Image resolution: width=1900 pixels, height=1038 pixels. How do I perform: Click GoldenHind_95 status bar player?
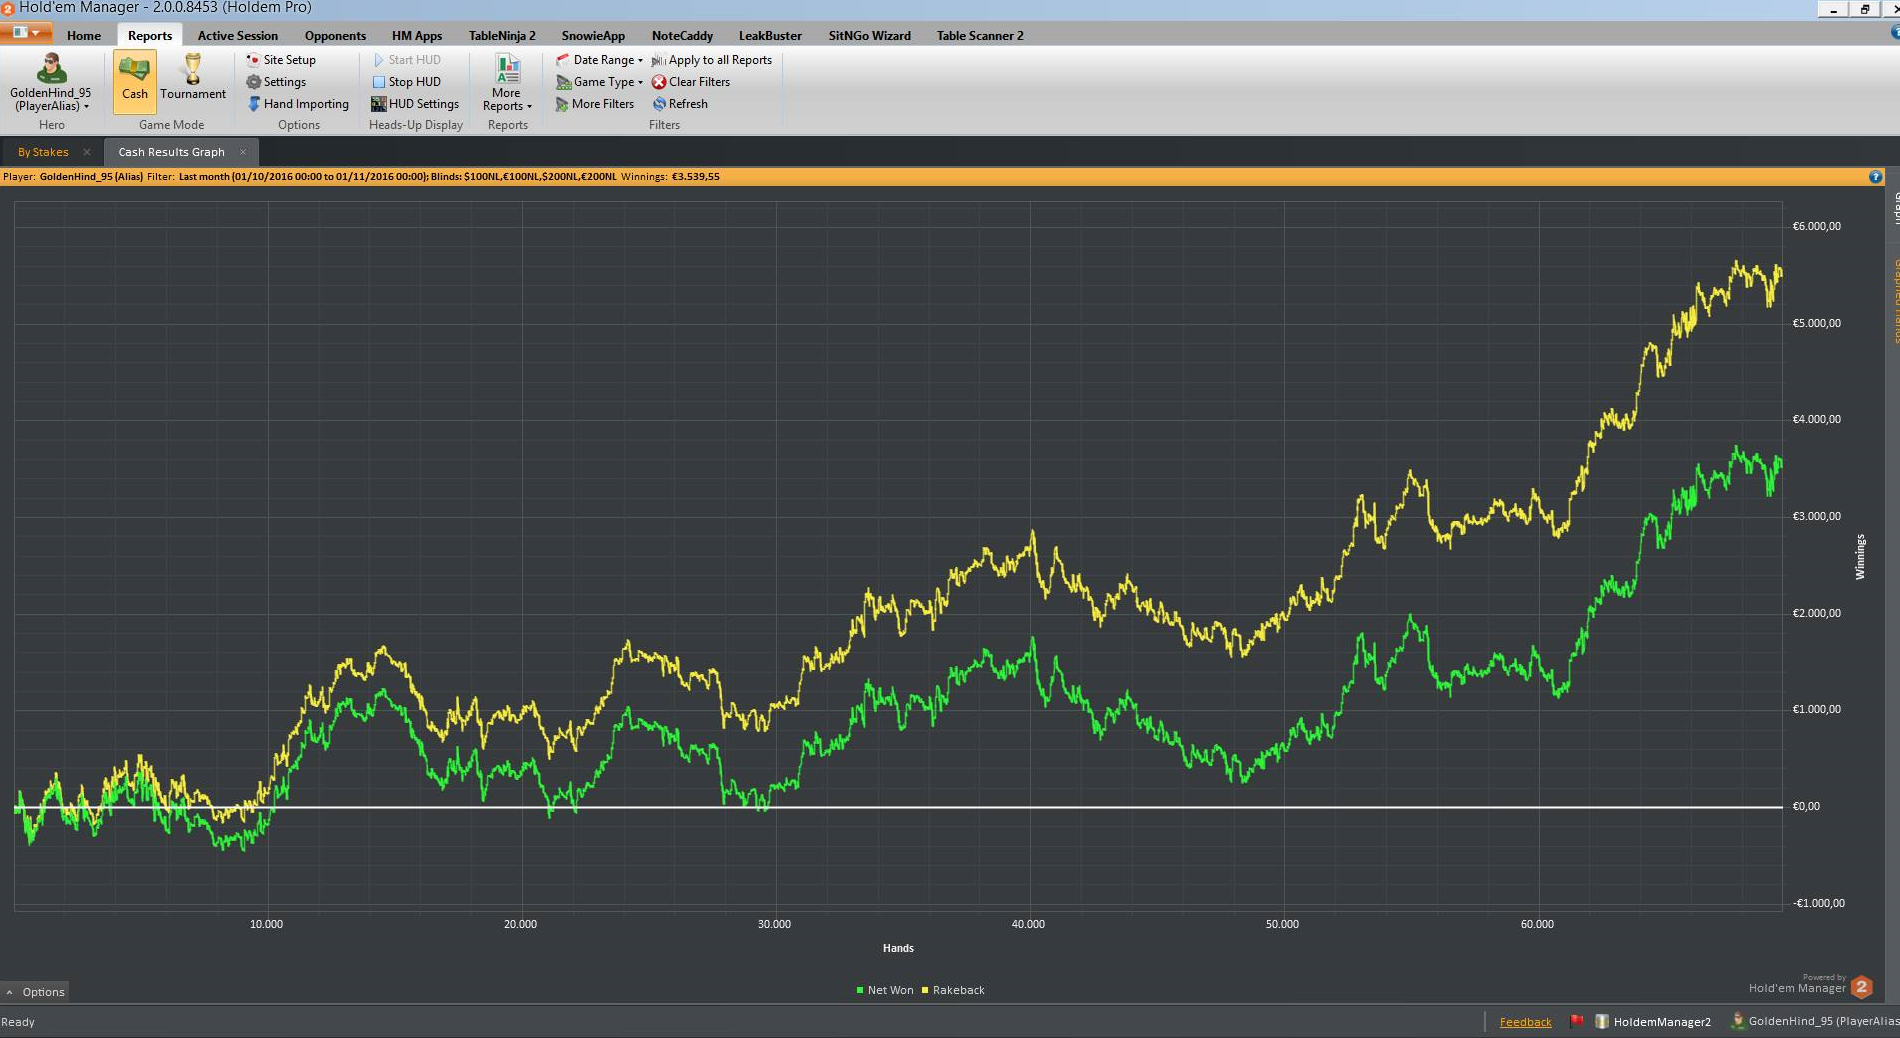1814,1021
